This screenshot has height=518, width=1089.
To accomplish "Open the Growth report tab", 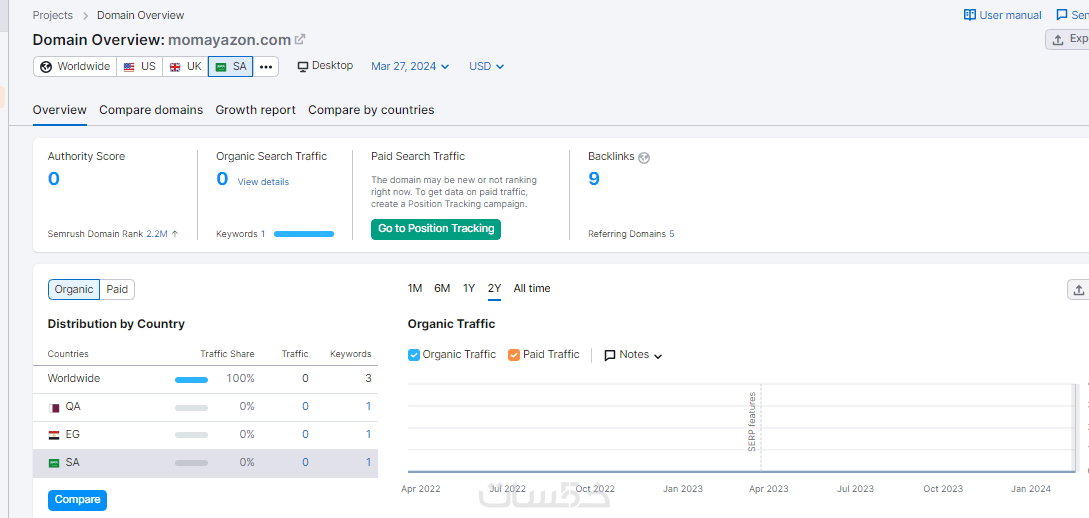I will click(255, 110).
